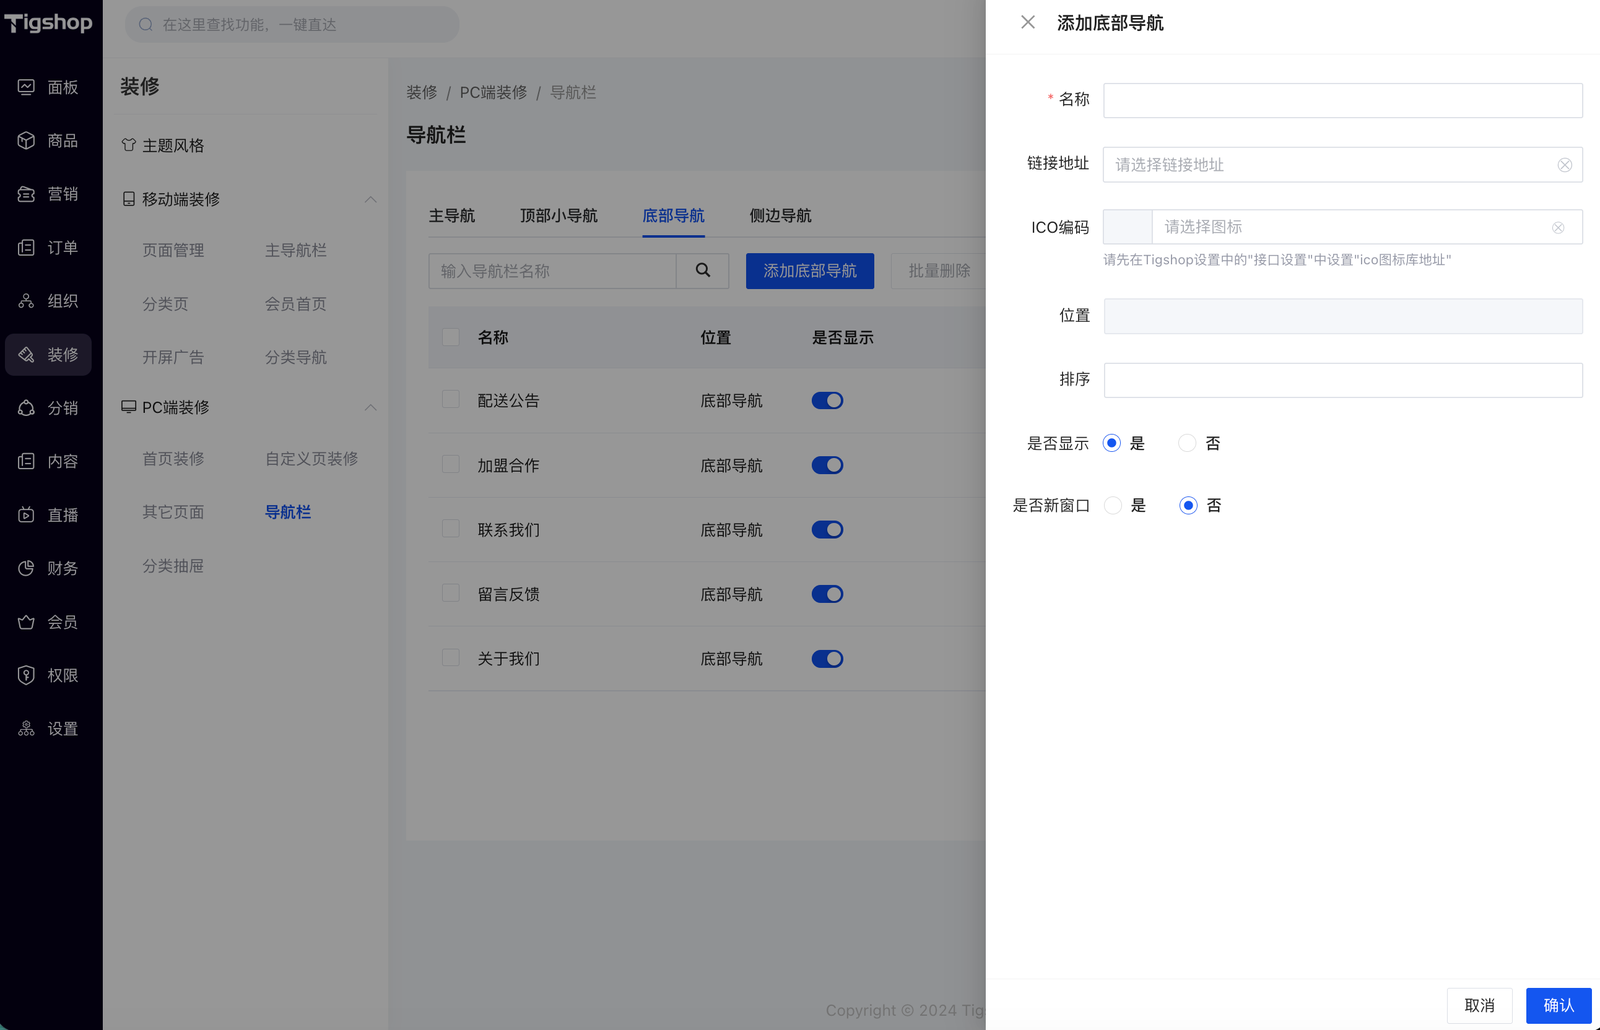Click the 名称 input field
The image size is (1600, 1030).
[x=1343, y=100]
